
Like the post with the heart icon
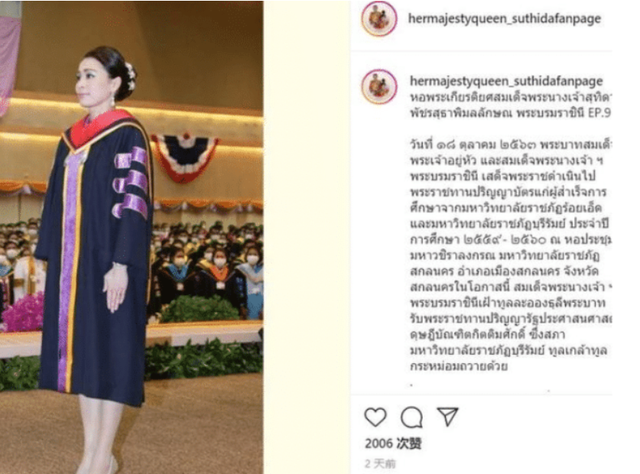[375, 417]
